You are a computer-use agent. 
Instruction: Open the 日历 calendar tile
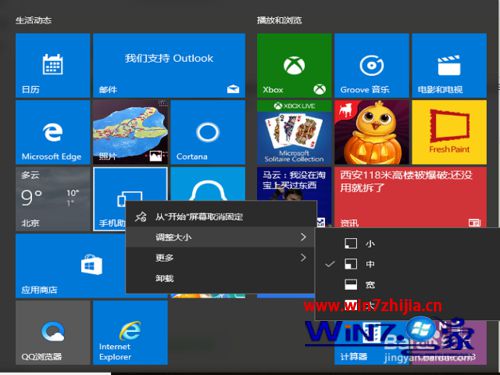53,65
